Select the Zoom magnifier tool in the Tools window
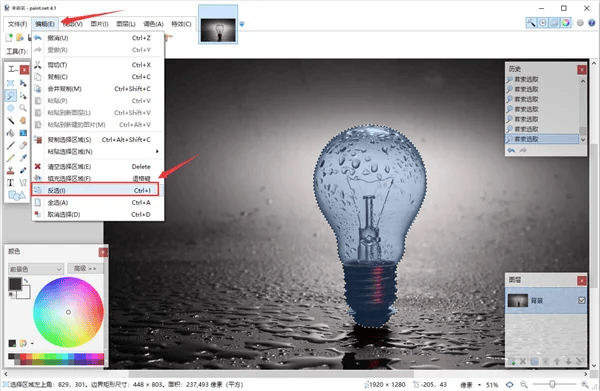The image size is (600, 391). 23,108
